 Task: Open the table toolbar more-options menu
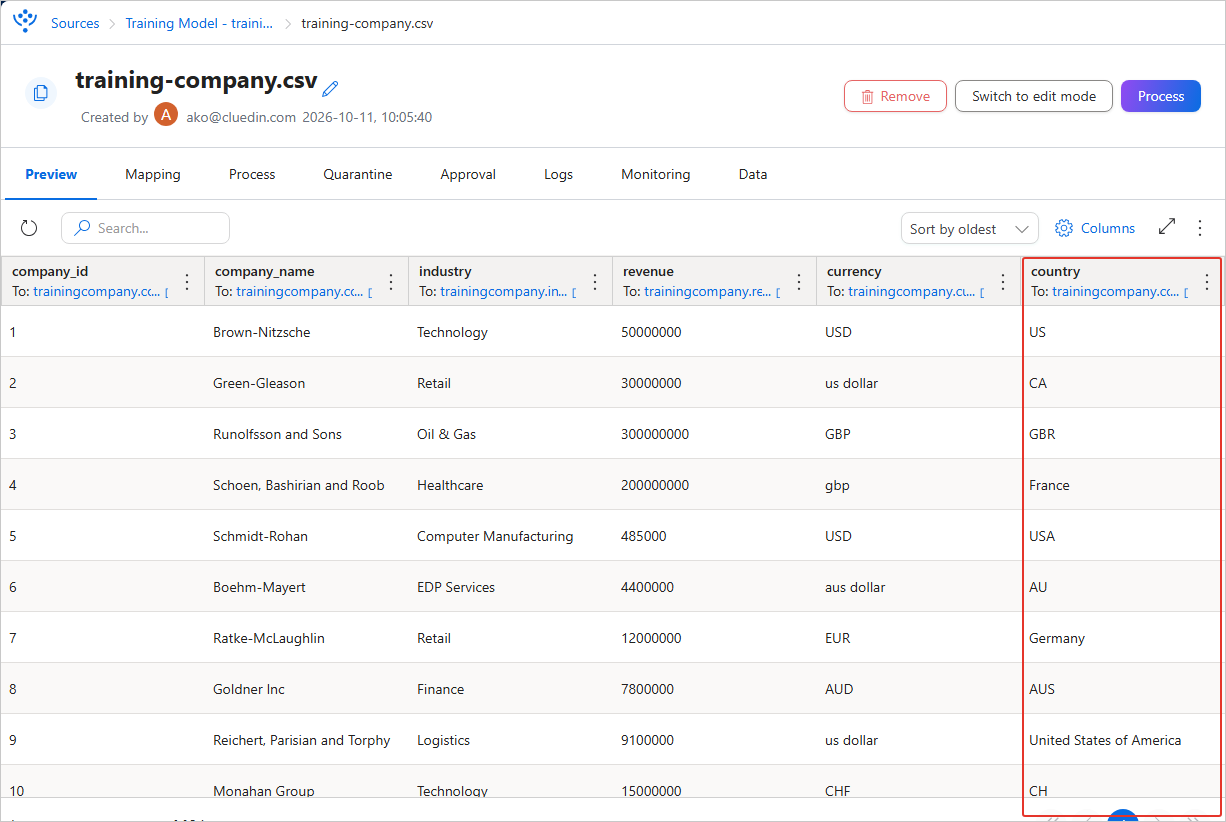click(1200, 228)
